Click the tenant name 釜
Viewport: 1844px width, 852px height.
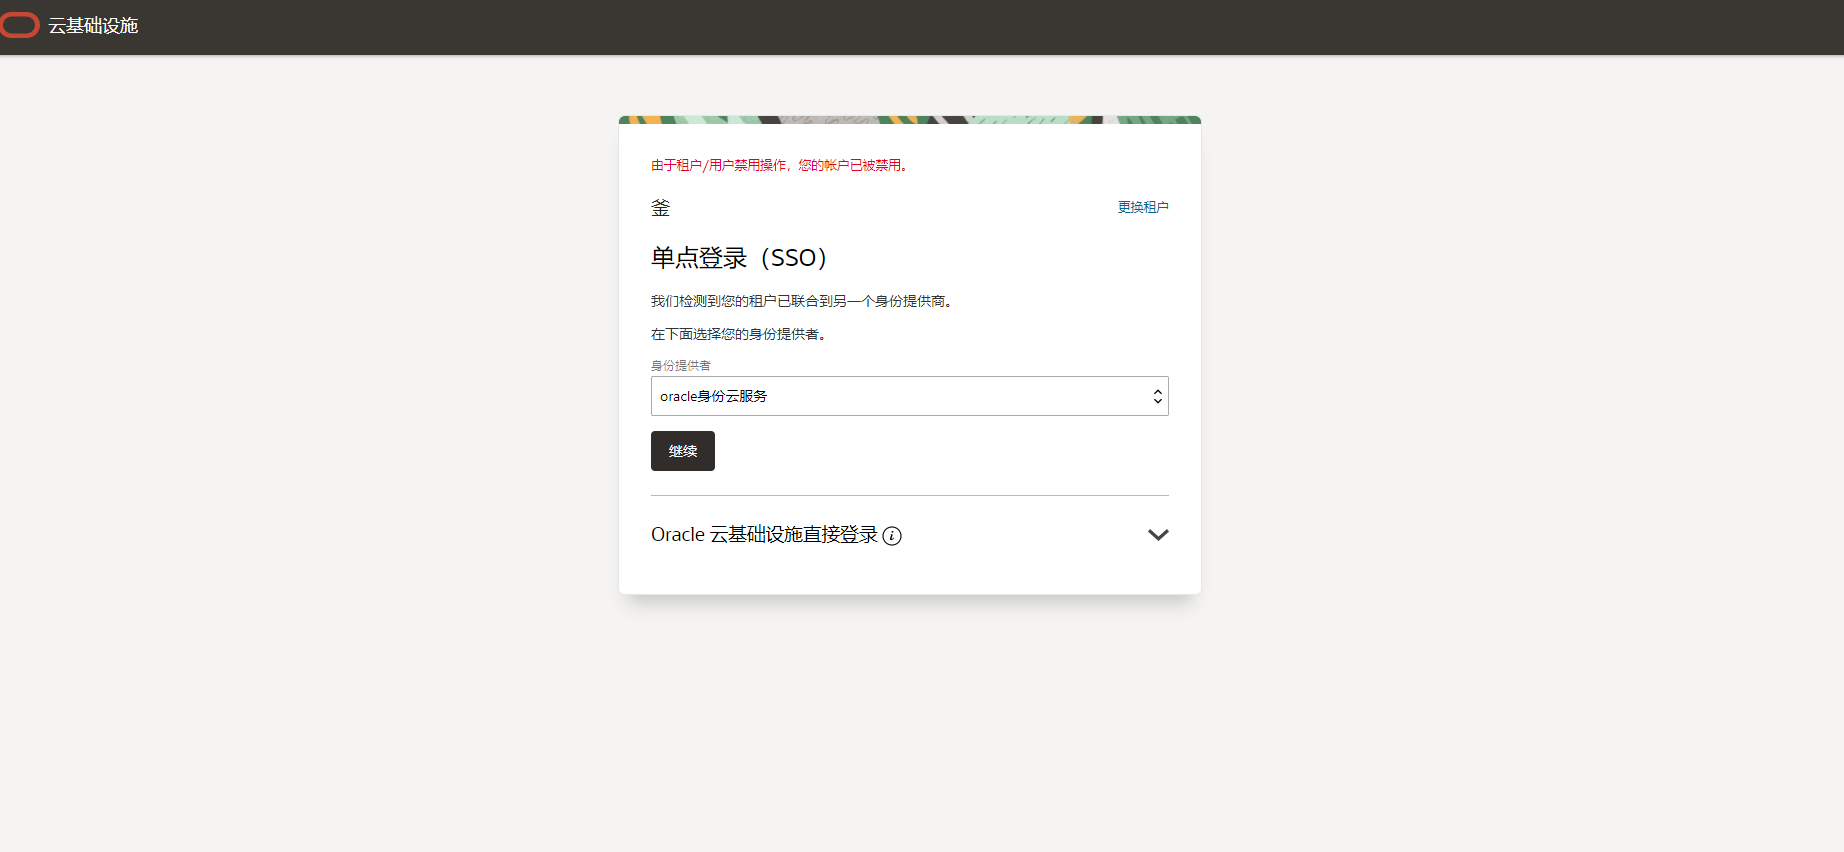(661, 208)
